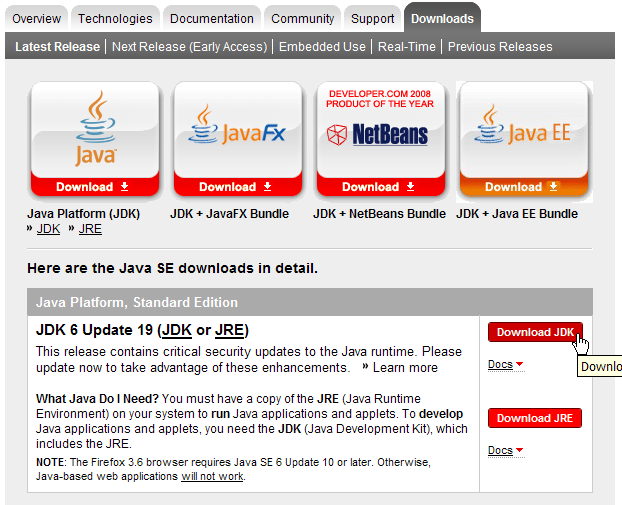Click the Java EE logo tile

tap(524, 131)
